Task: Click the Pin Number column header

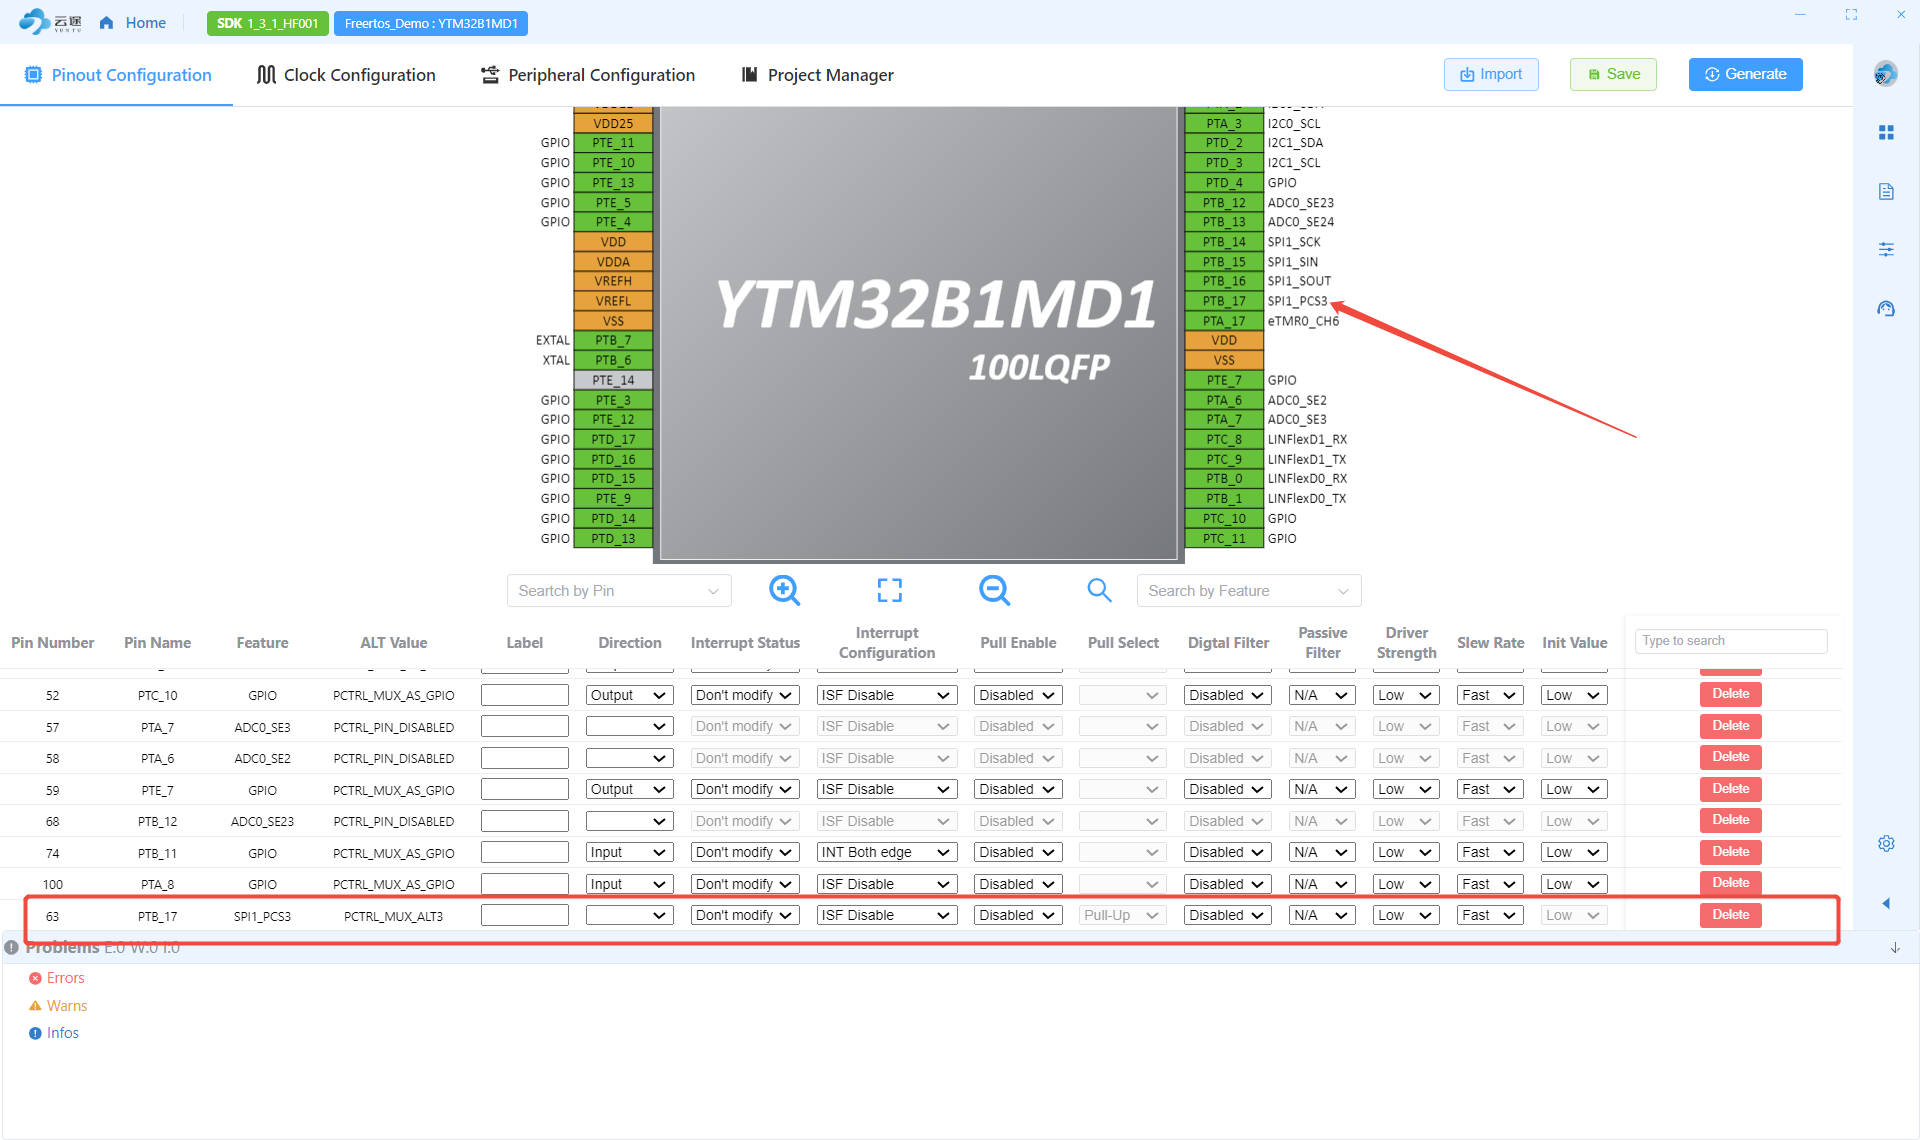Action: click(52, 643)
